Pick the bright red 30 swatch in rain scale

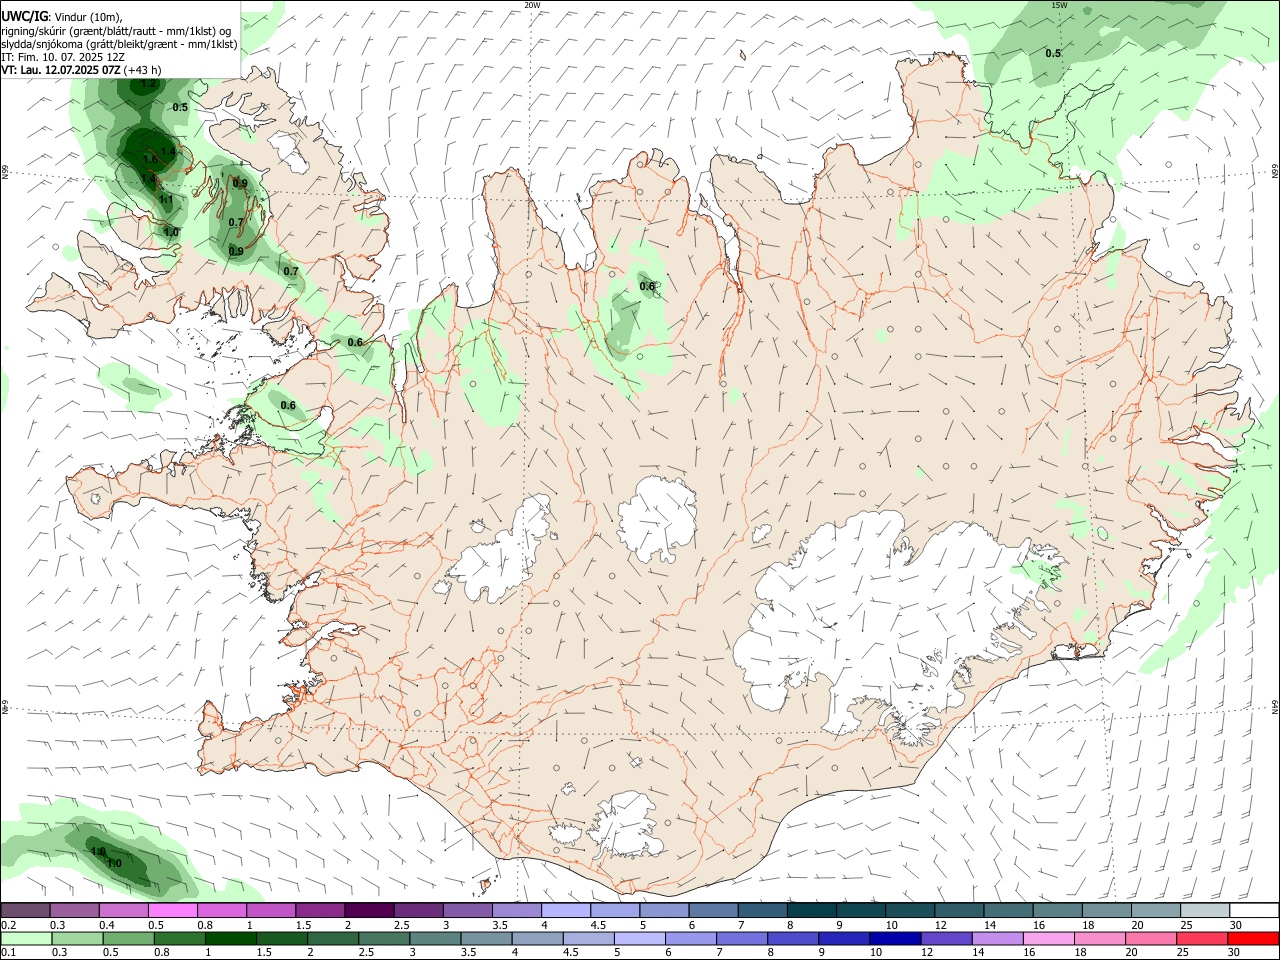[x=1253, y=938]
